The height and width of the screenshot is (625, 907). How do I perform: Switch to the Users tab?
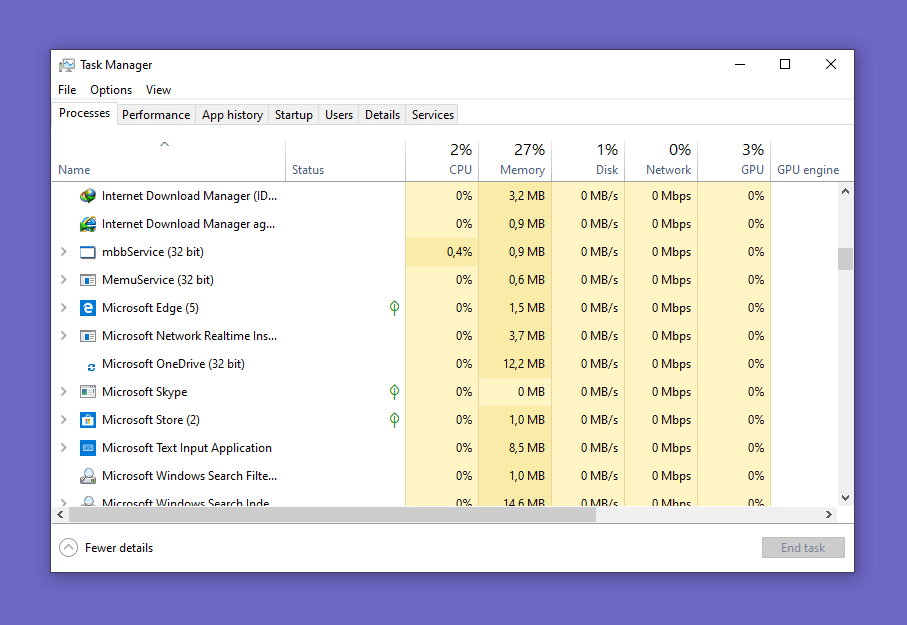click(338, 115)
